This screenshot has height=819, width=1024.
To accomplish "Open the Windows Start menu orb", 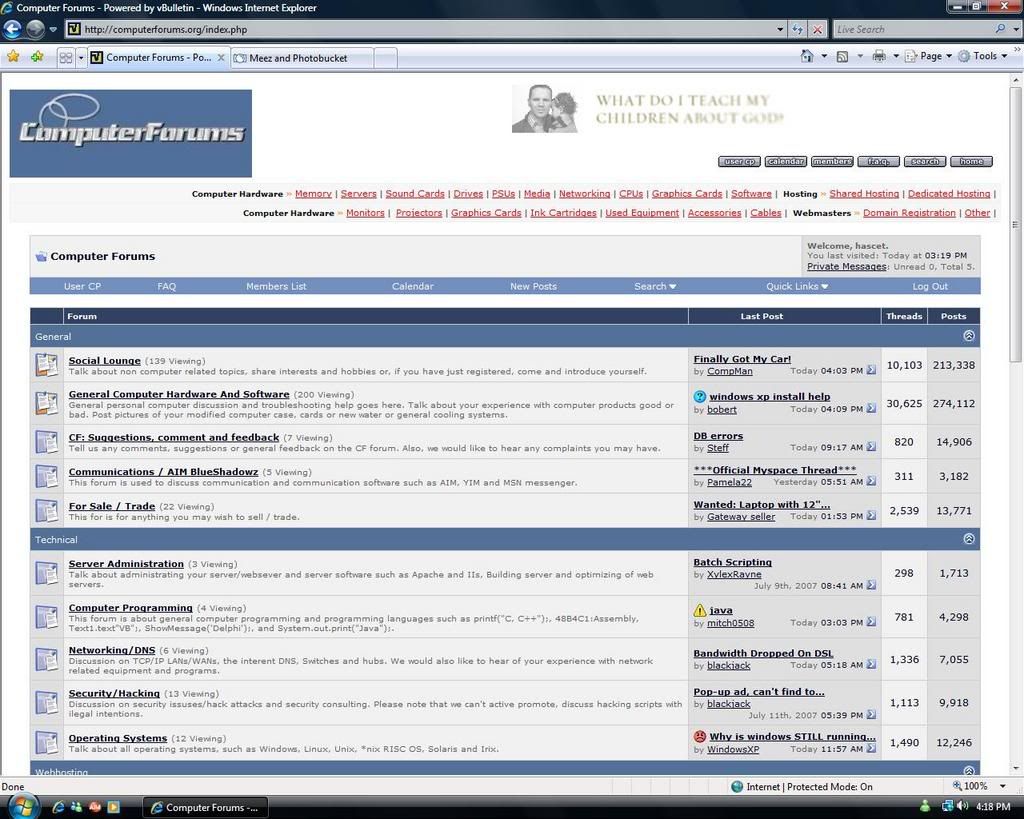I will [x=22, y=806].
